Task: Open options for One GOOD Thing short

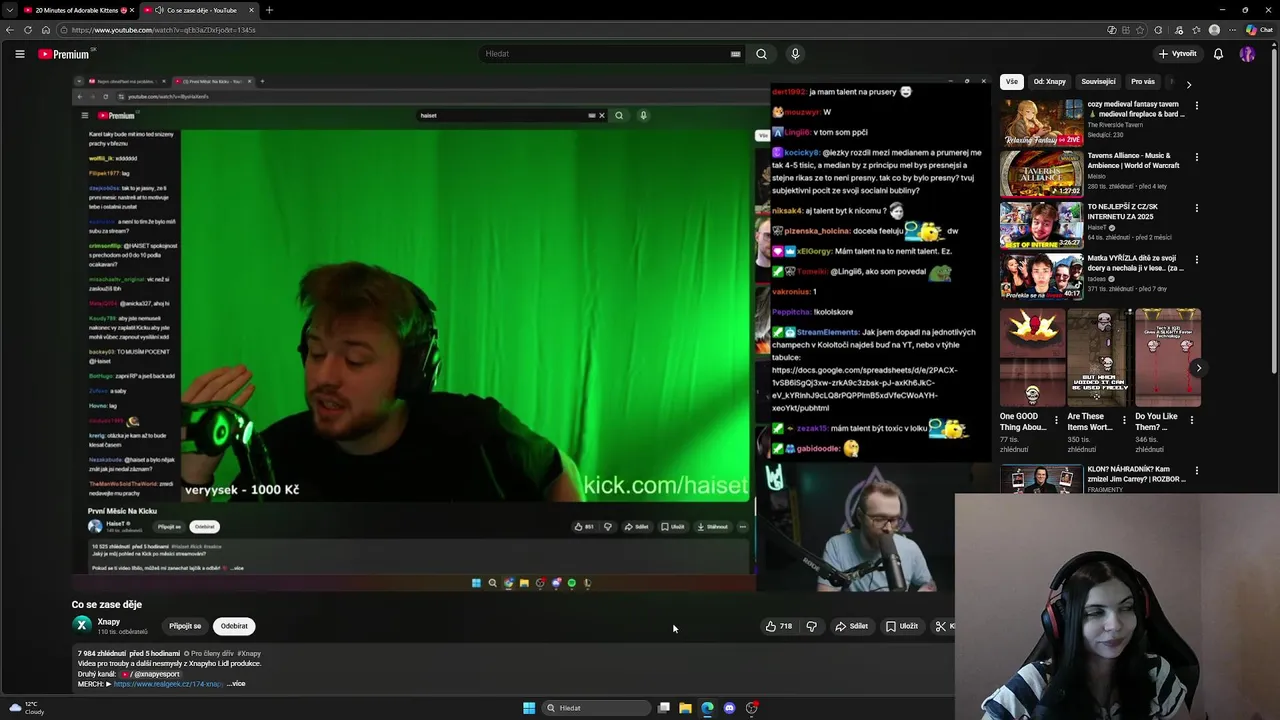Action: coord(1056,421)
